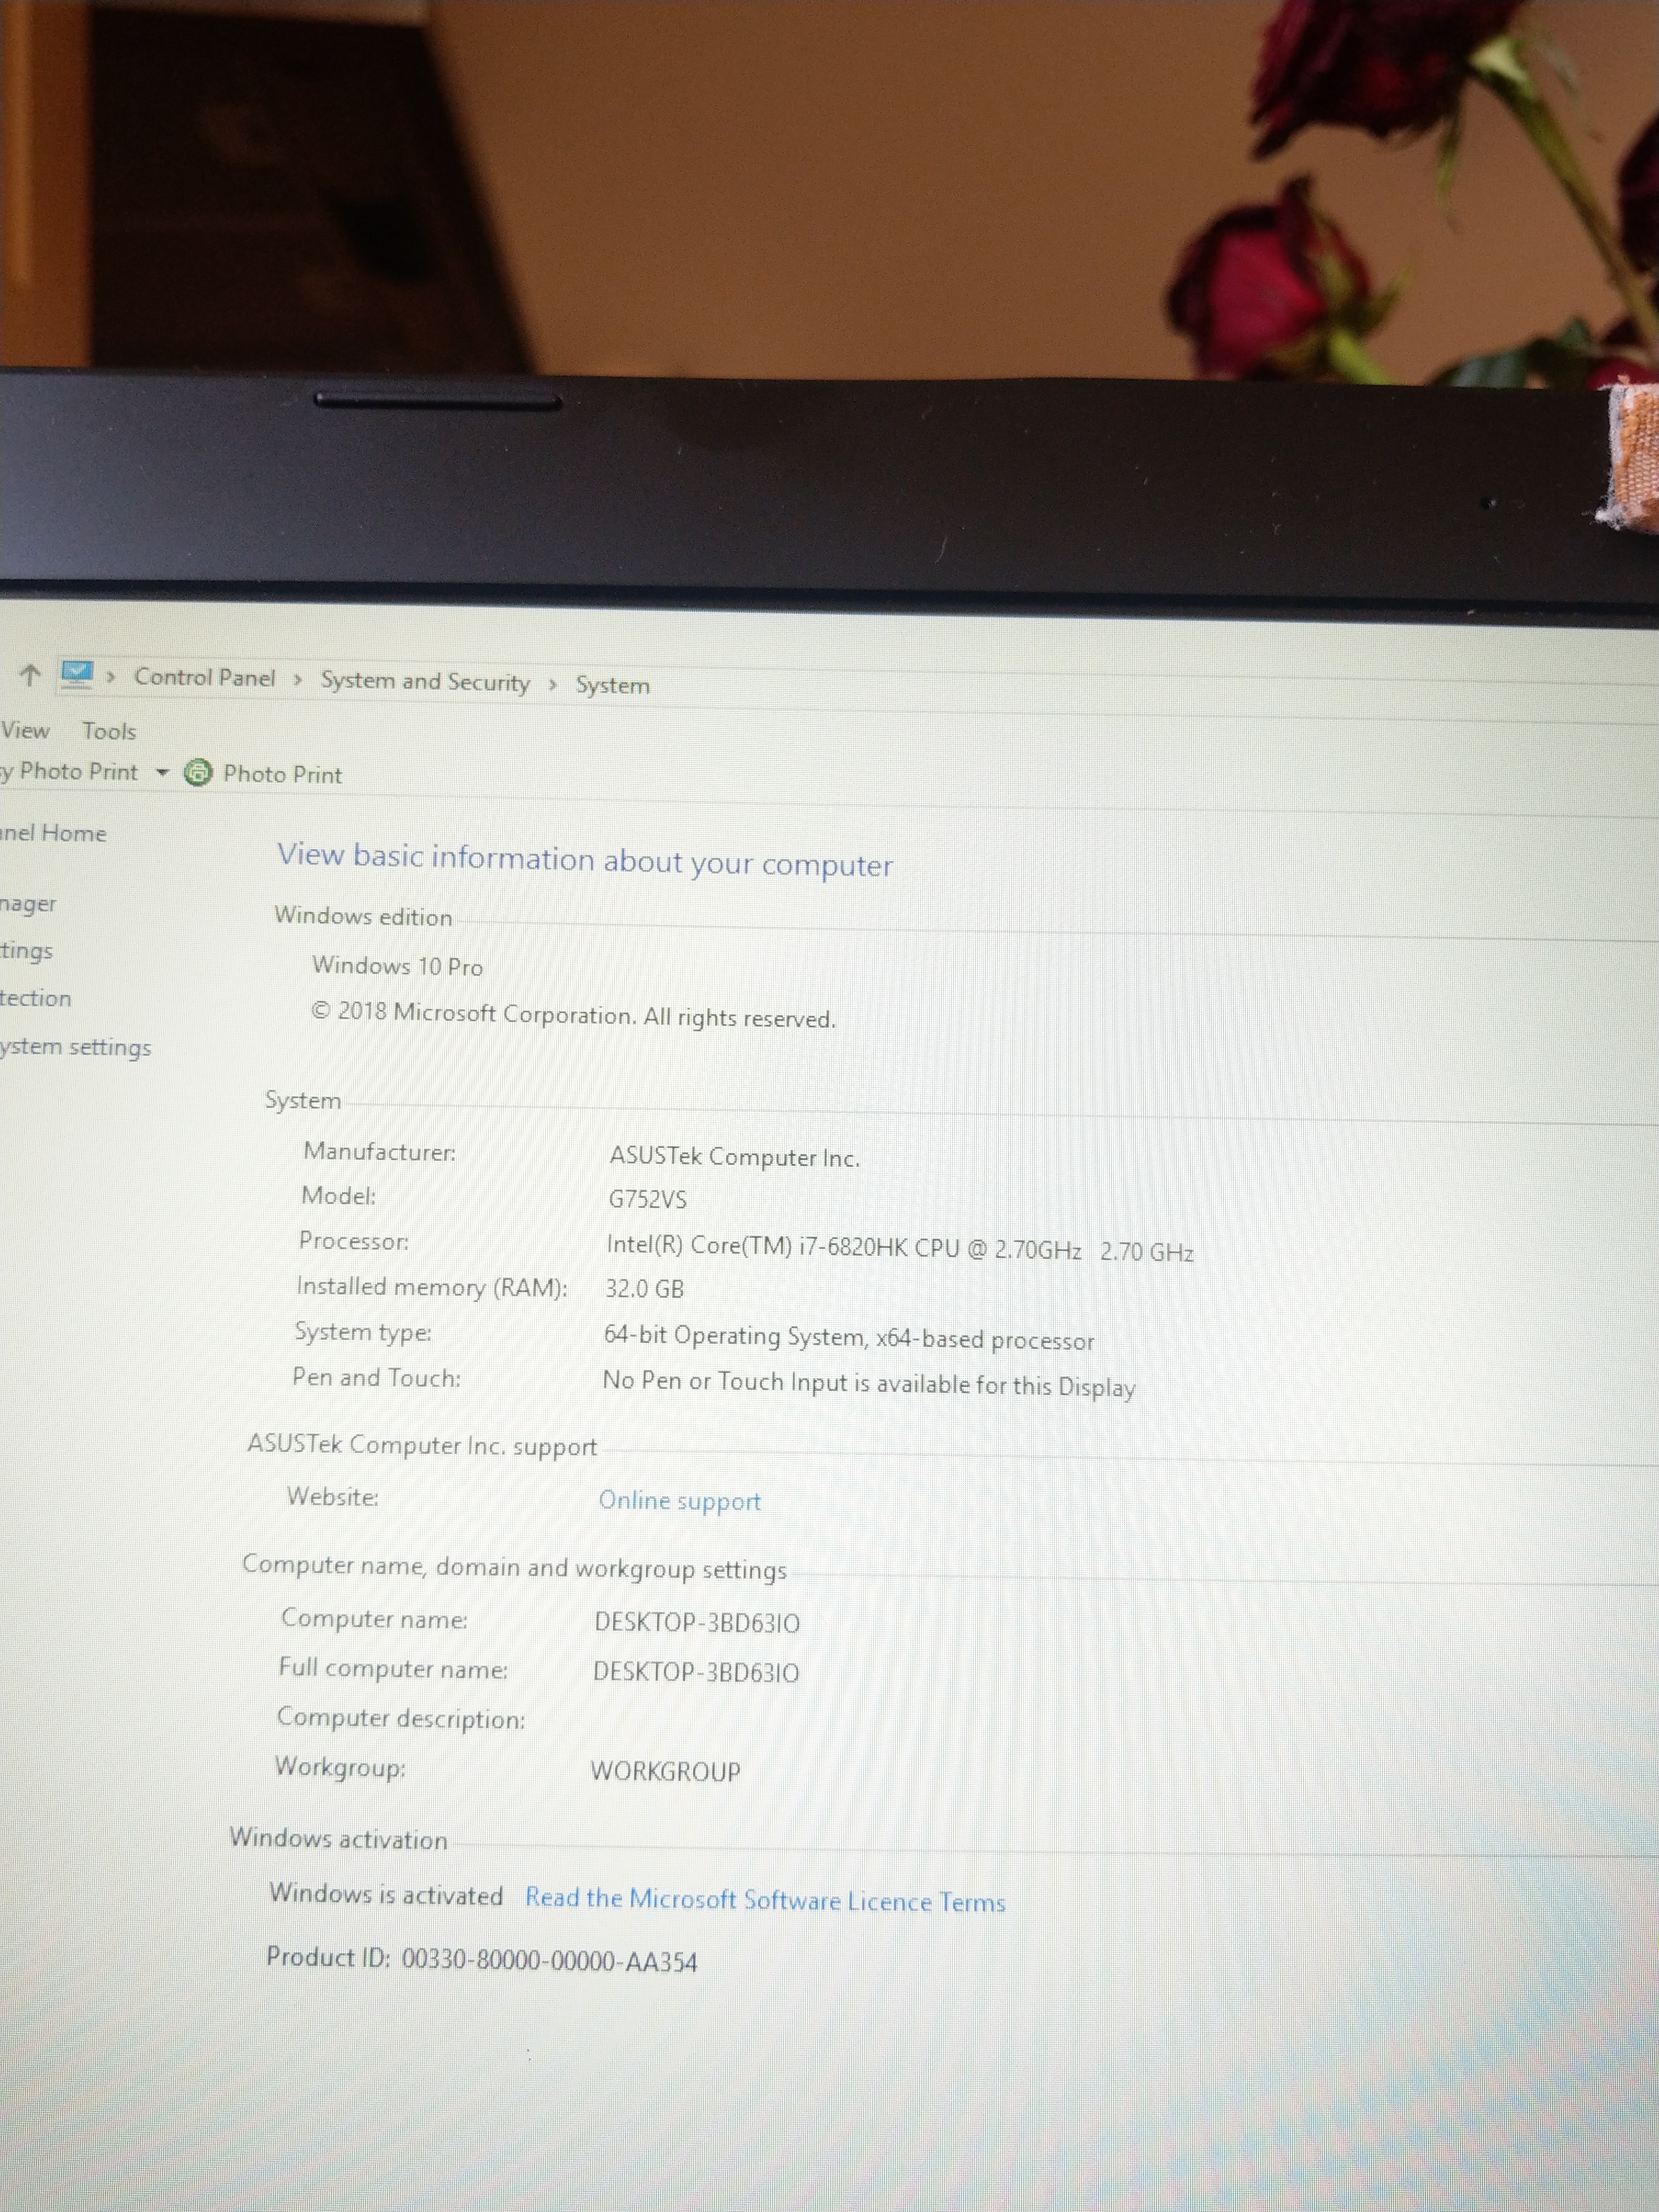Screen dimensions: 1659x2212
Task: Click the 'Windows activation' section header
Action: point(338,1839)
